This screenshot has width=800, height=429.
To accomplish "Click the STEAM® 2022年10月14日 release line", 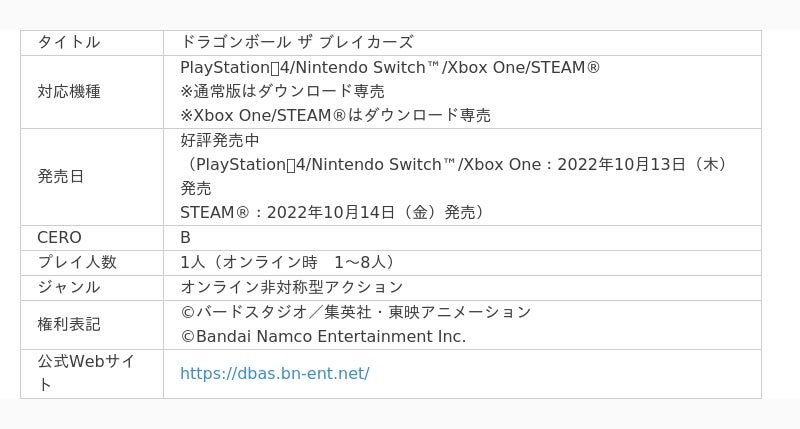I will (332, 213).
